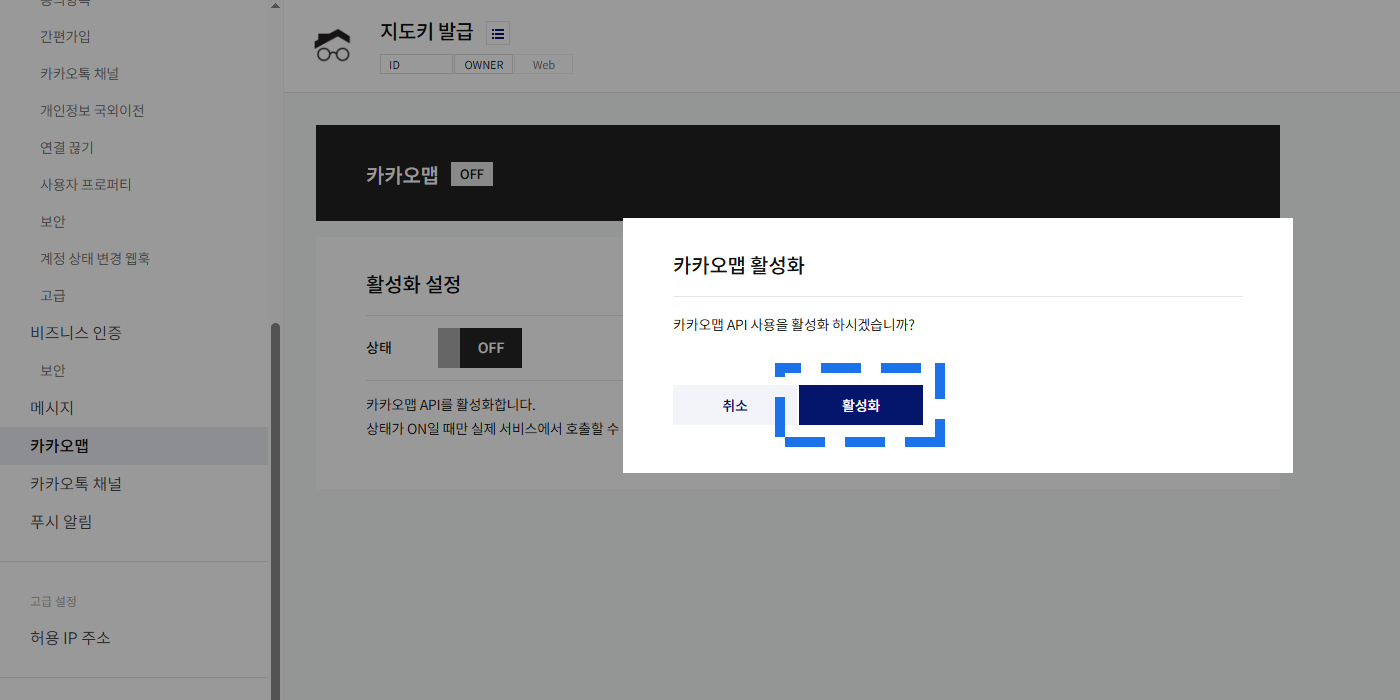The height and width of the screenshot is (700, 1400).
Task: Open 보안 above 계정 상태 변경 웹훅
Action: [x=53, y=222]
